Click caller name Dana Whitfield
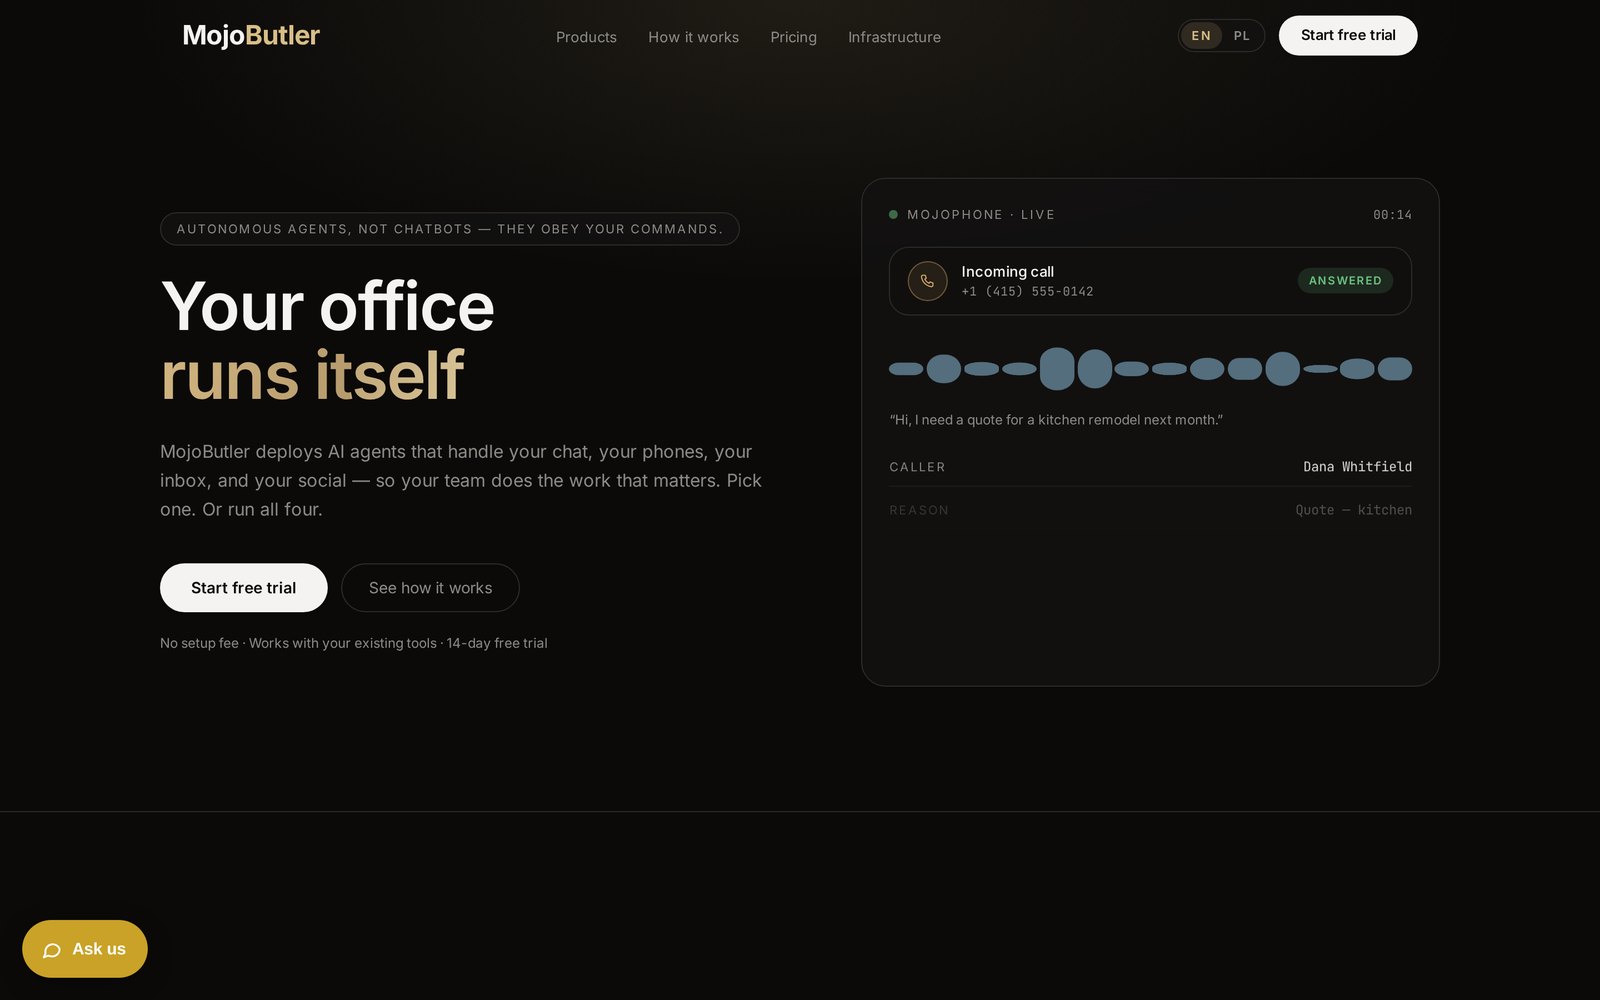 click(1357, 467)
